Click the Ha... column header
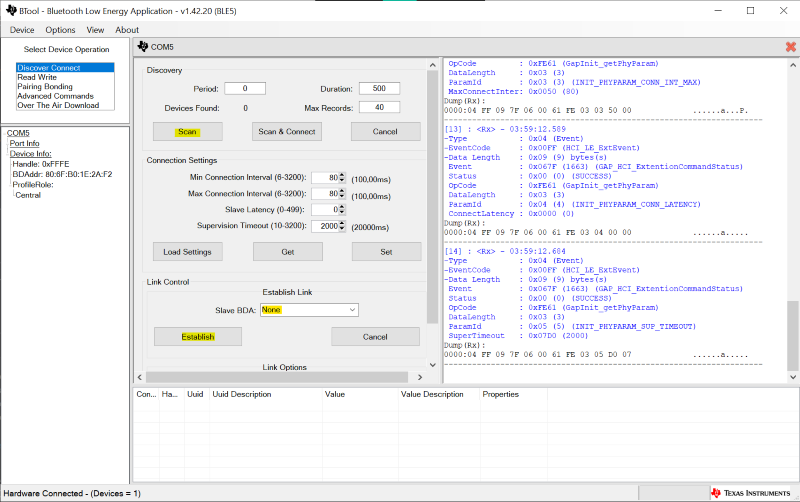The width and height of the screenshot is (800, 502). [x=171, y=394]
